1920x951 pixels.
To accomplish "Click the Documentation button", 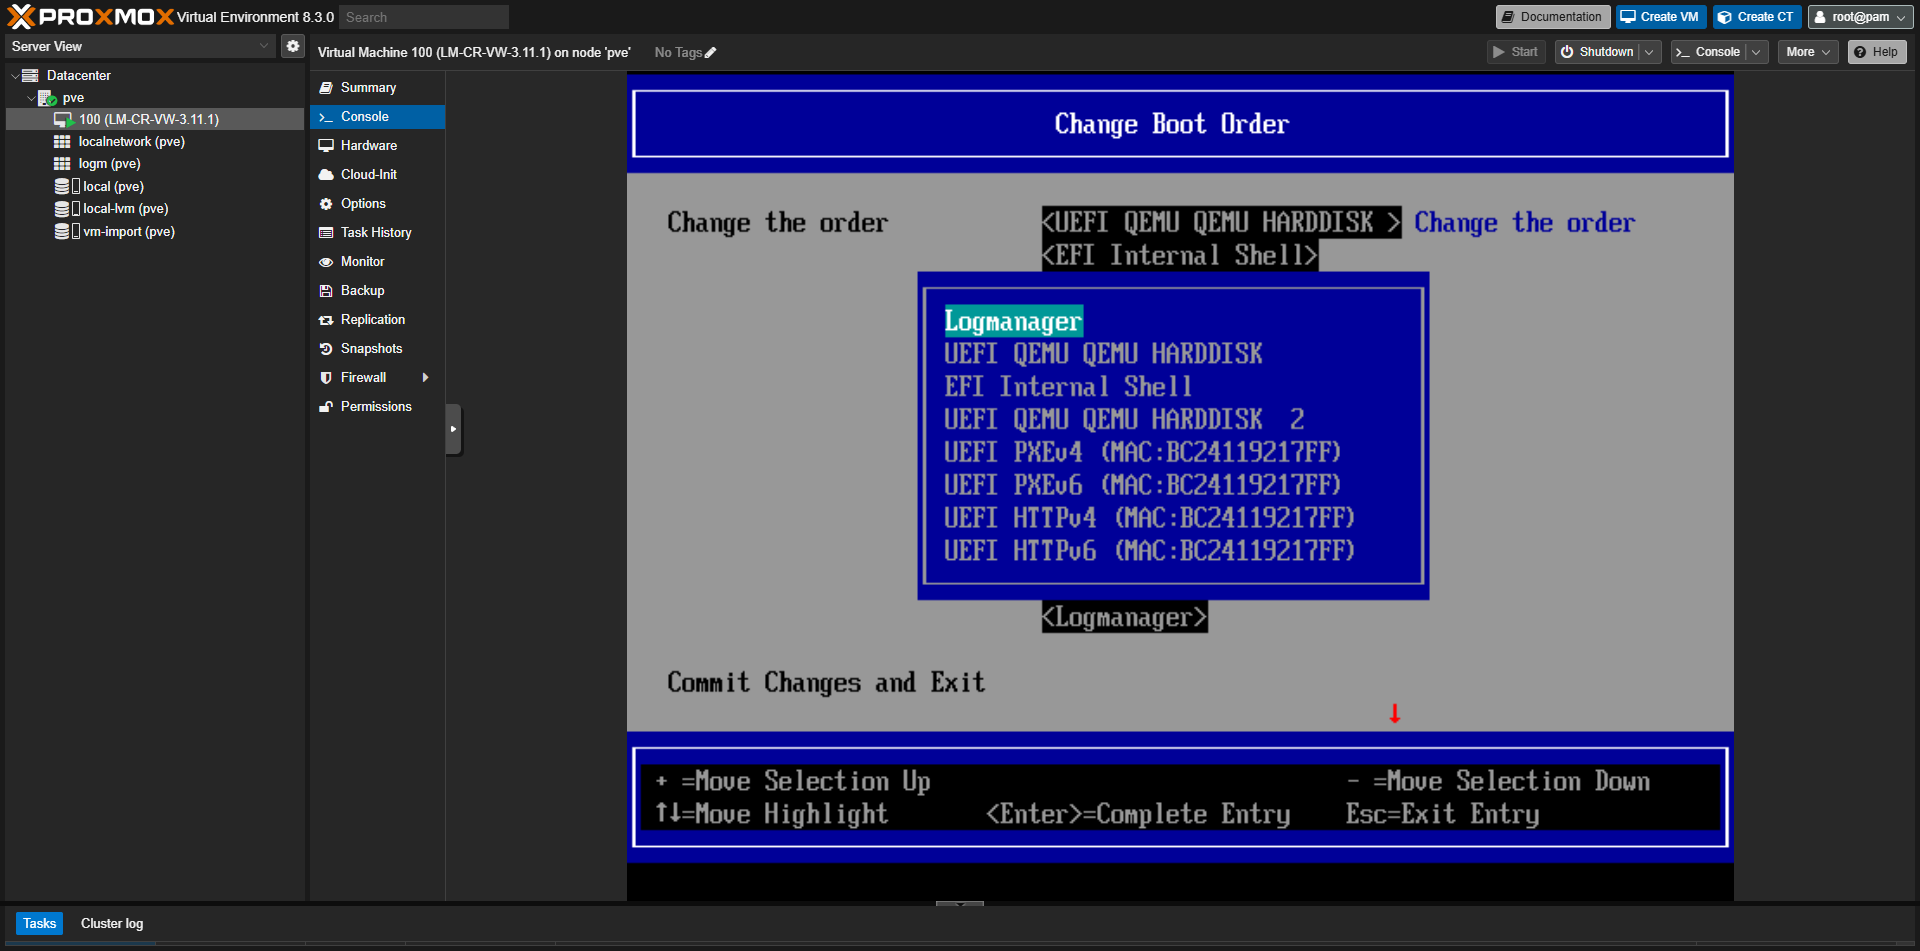I will tap(1552, 17).
